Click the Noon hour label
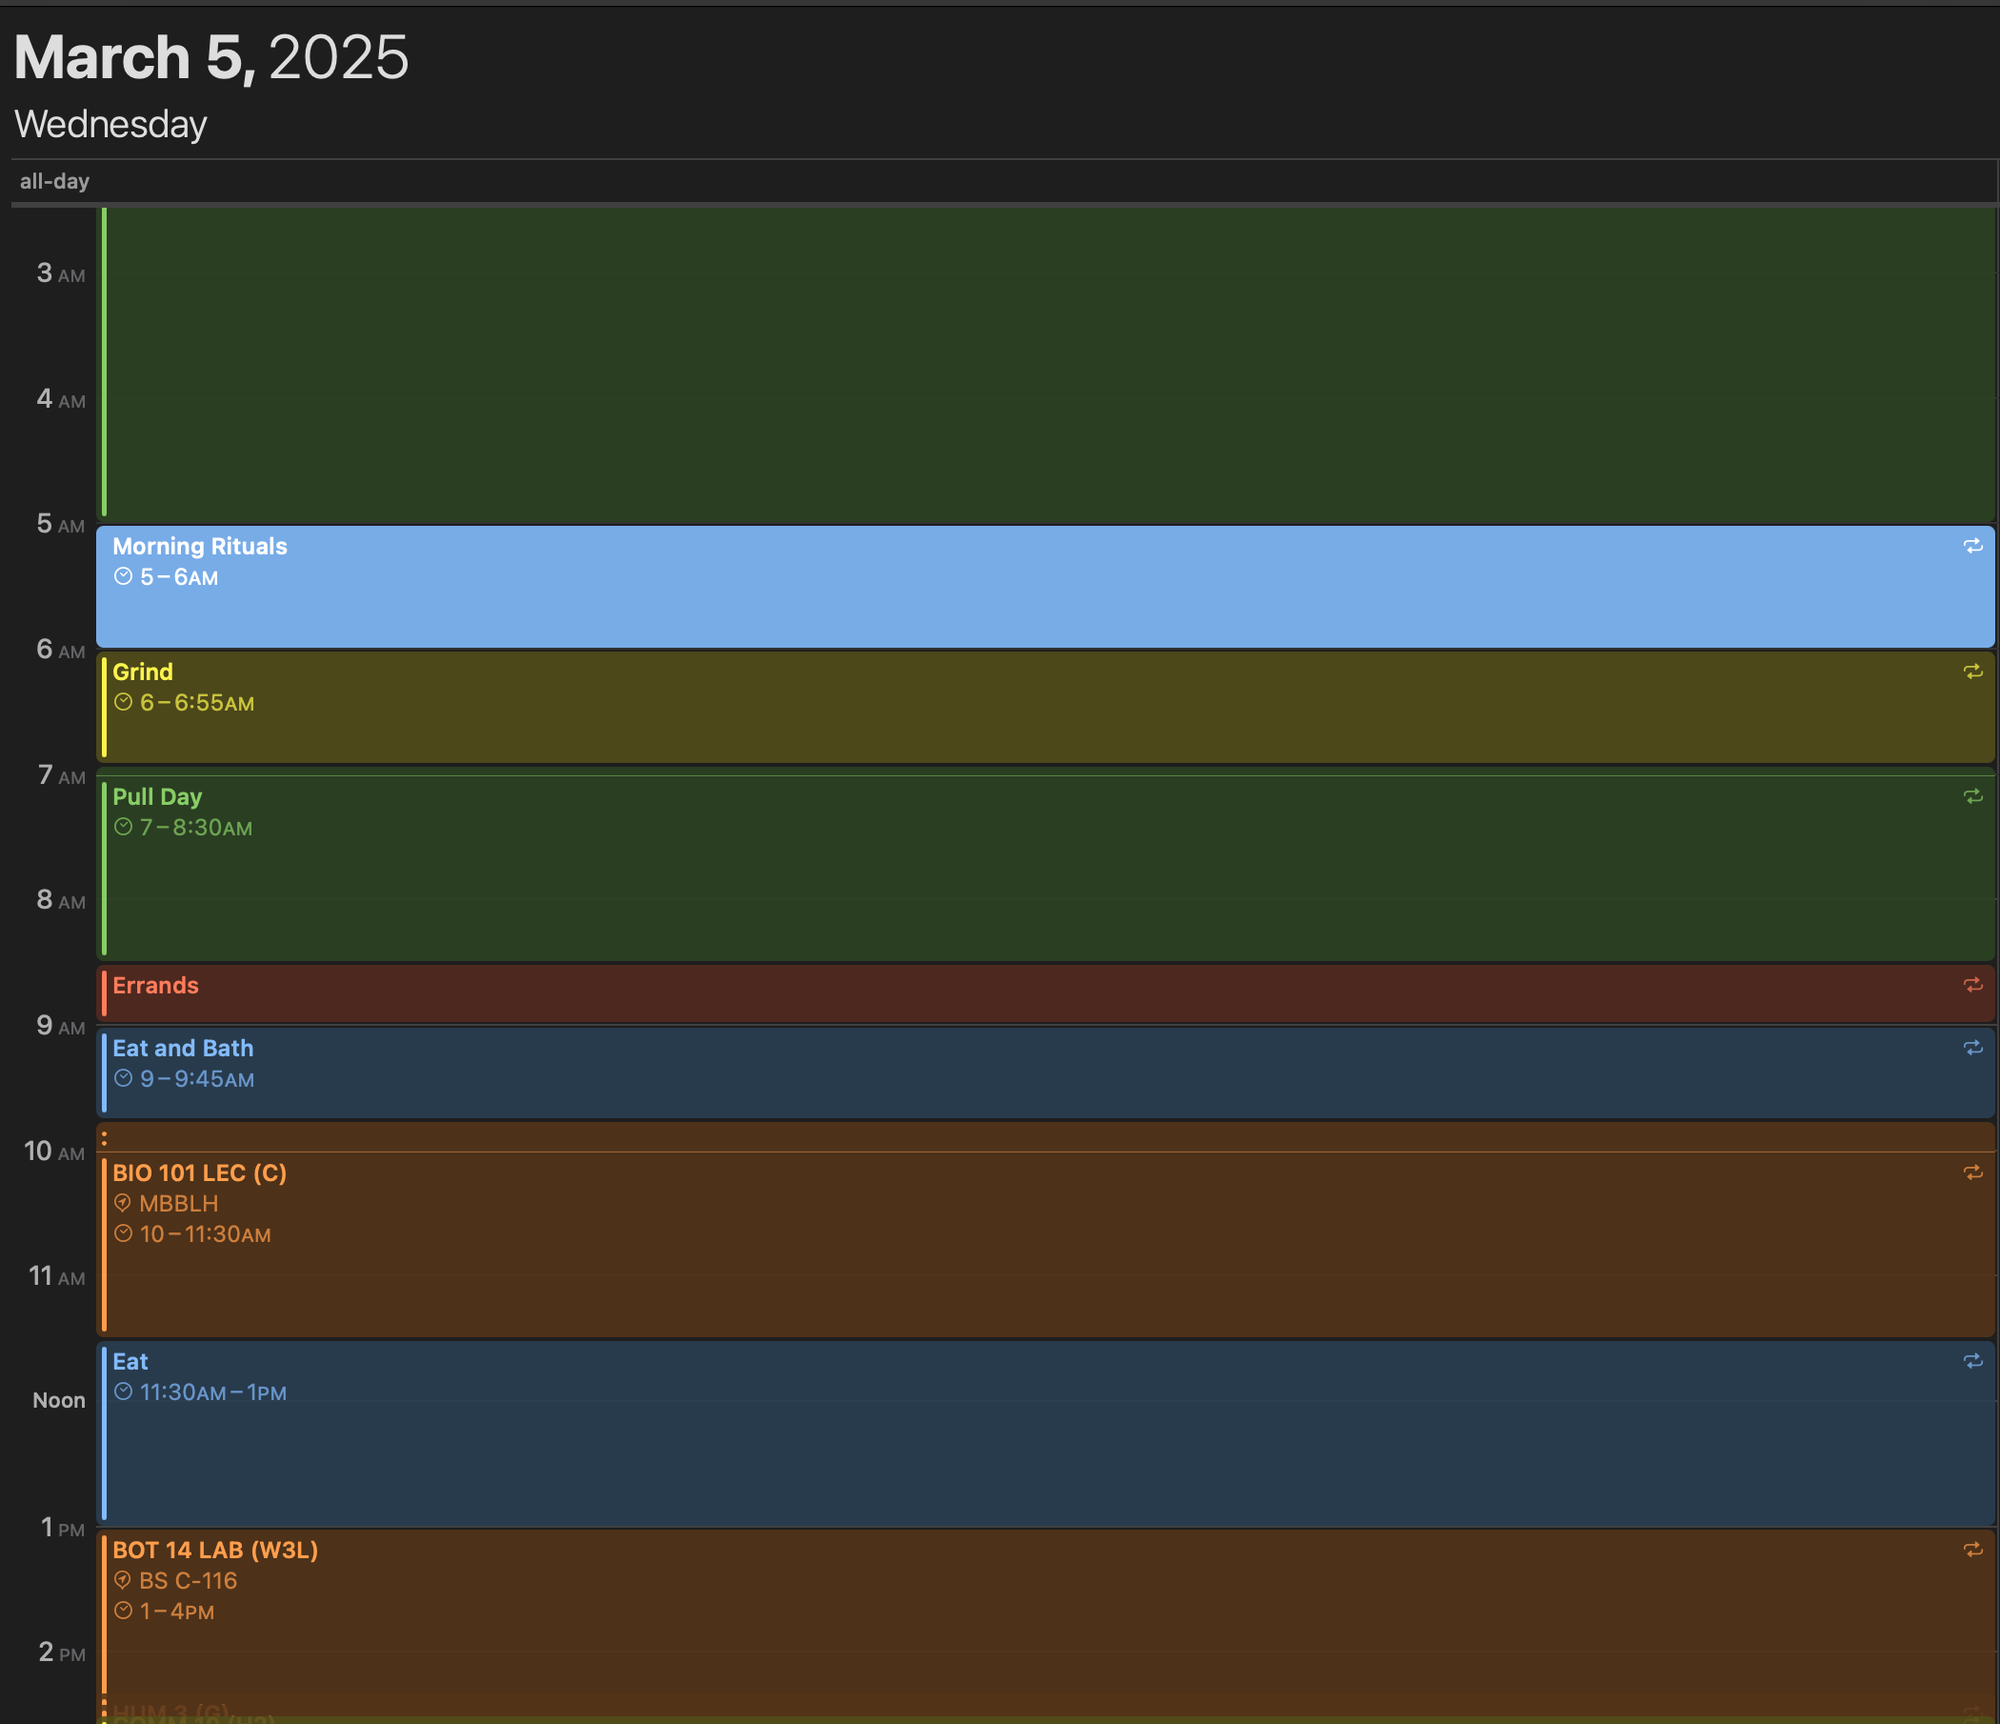 click(59, 1401)
